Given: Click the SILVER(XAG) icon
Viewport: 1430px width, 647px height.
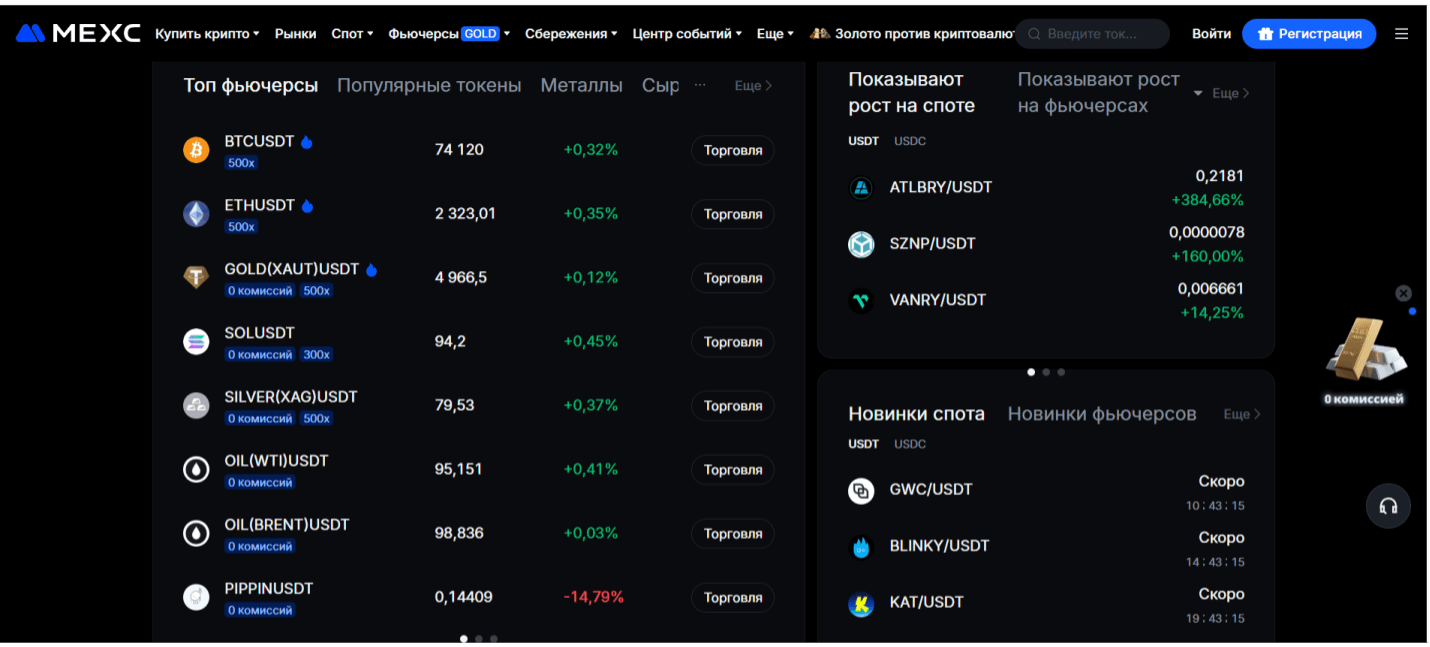Looking at the screenshot, I should click(196, 406).
